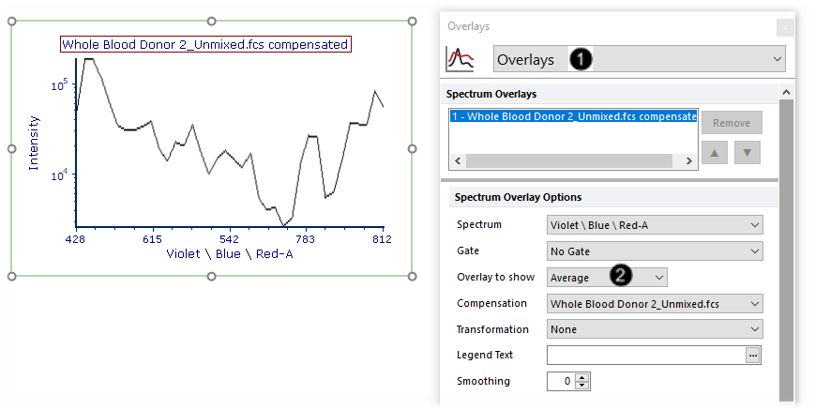Click inside the Legend Text field
This screenshot has width=815, height=410.
(x=647, y=355)
